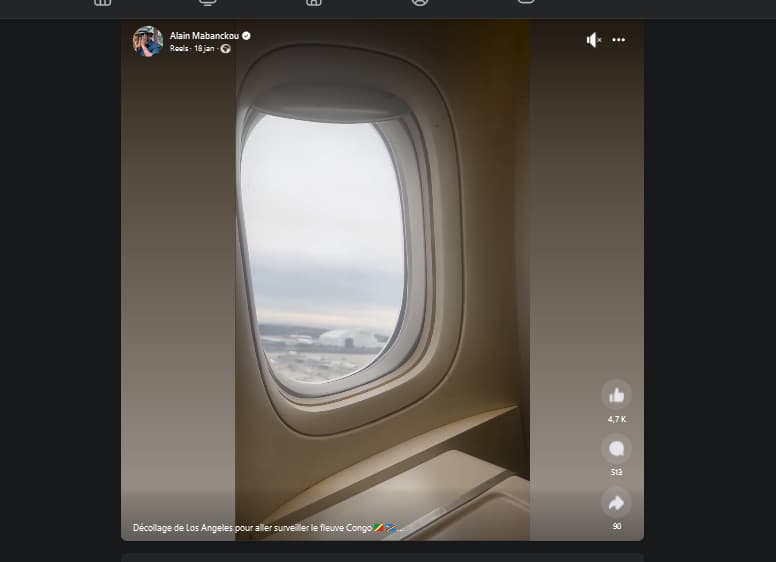Switch to the Video tab in top navigation

207,2
